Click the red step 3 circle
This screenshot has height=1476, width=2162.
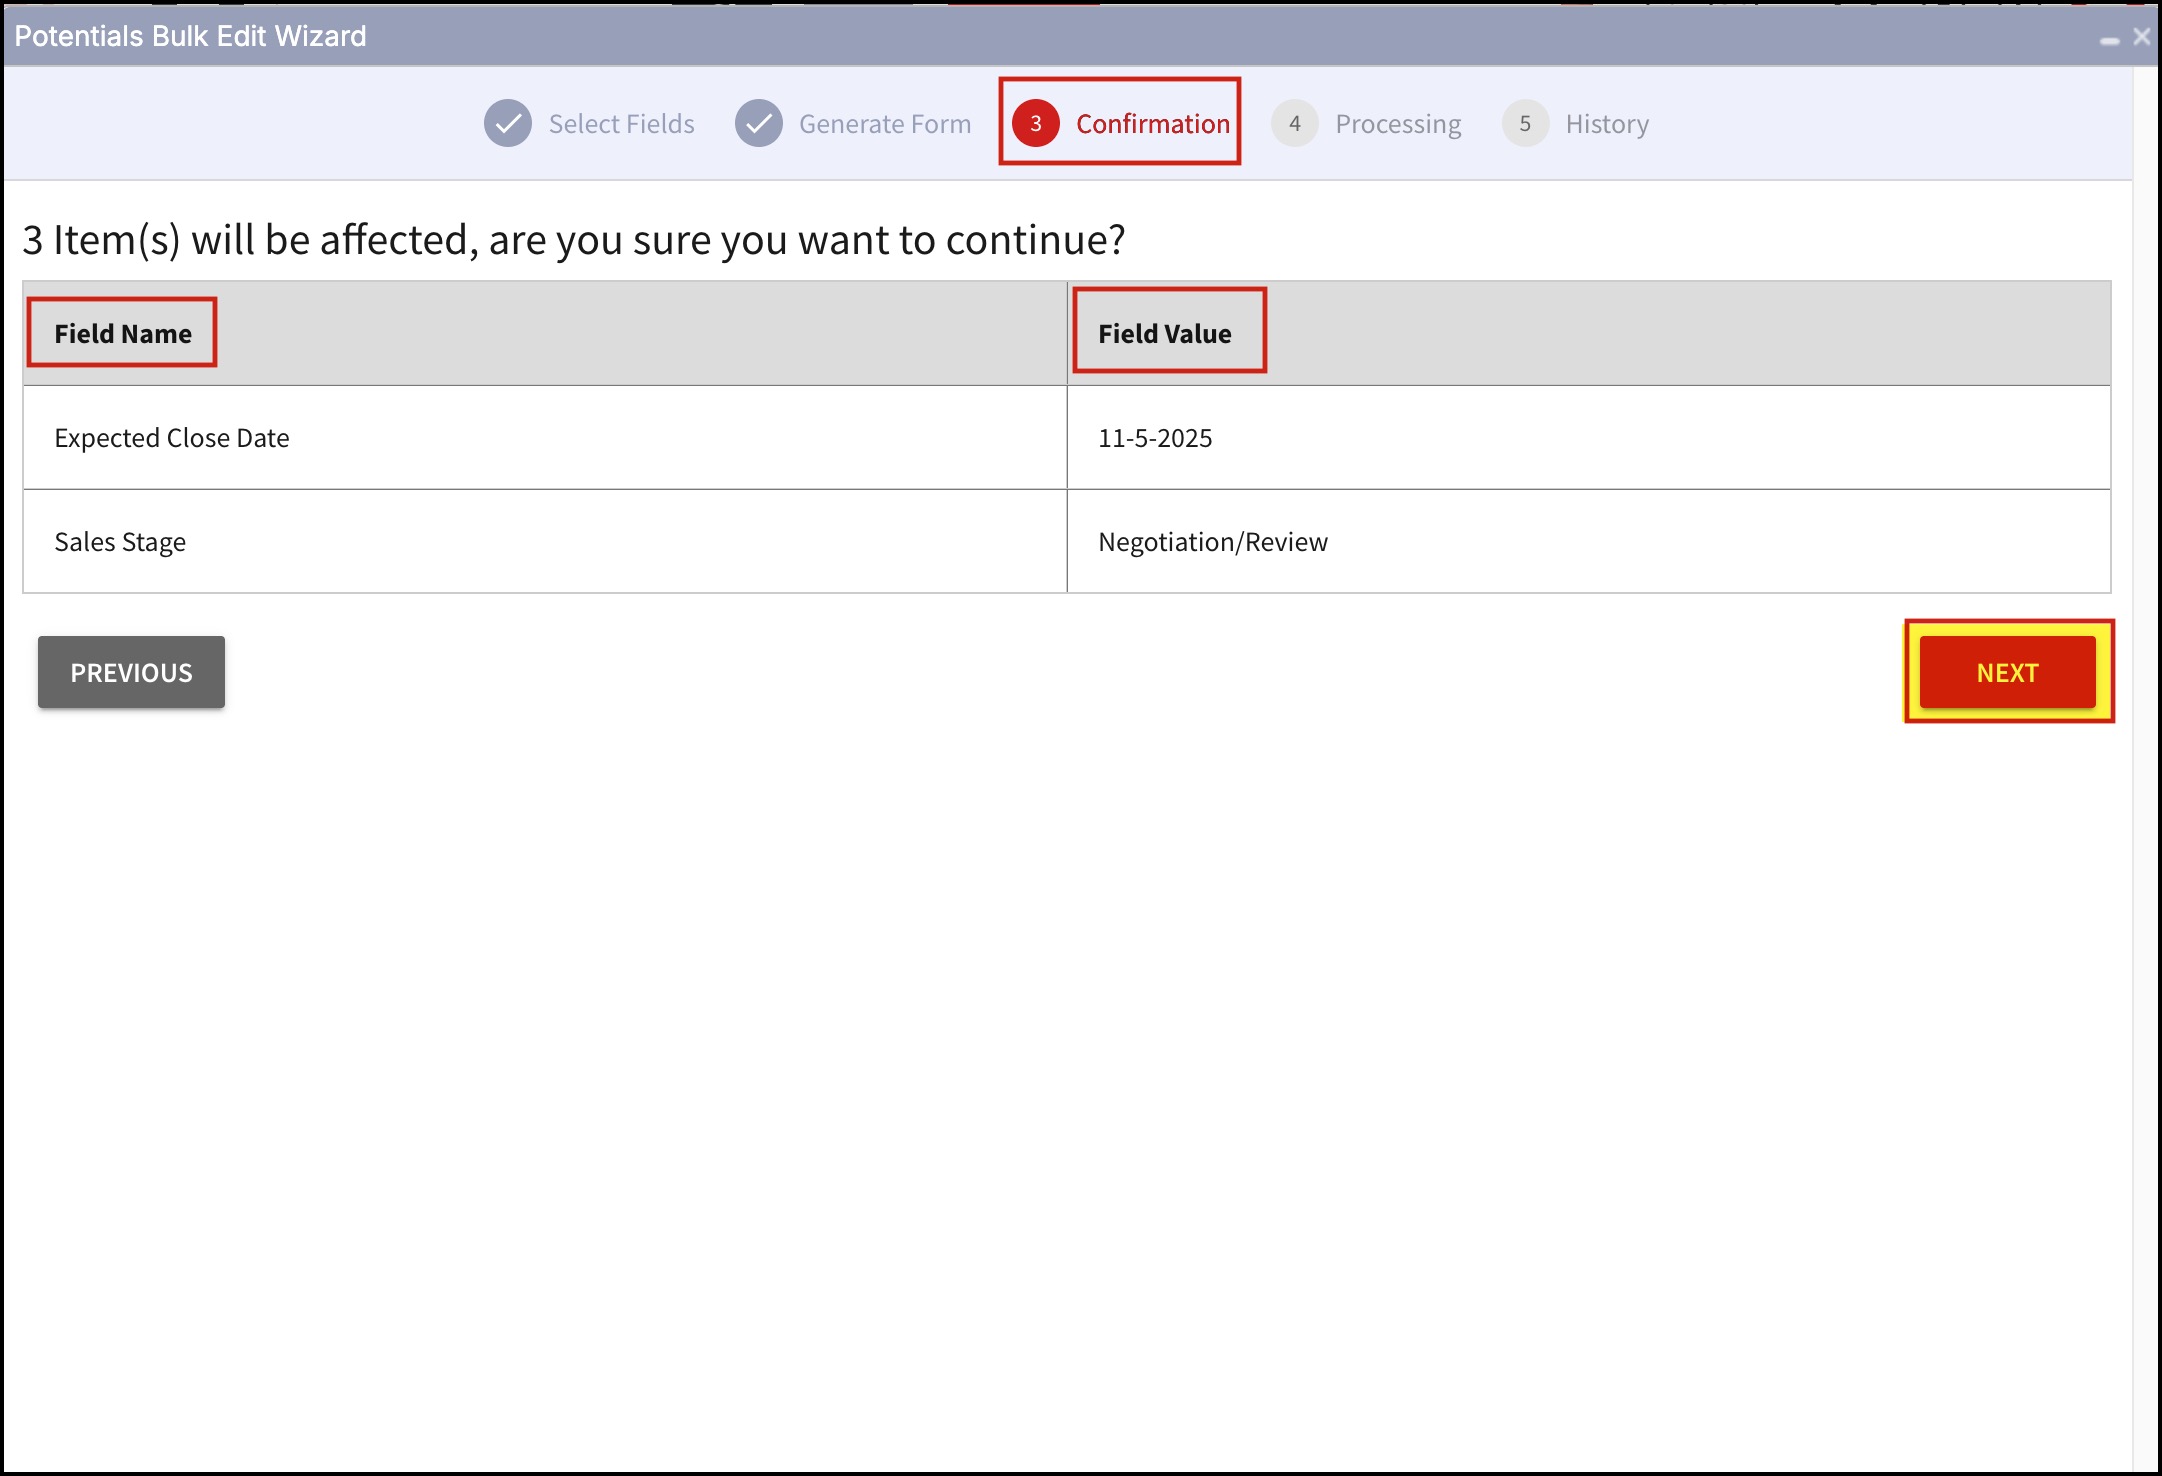coord(1035,124)
